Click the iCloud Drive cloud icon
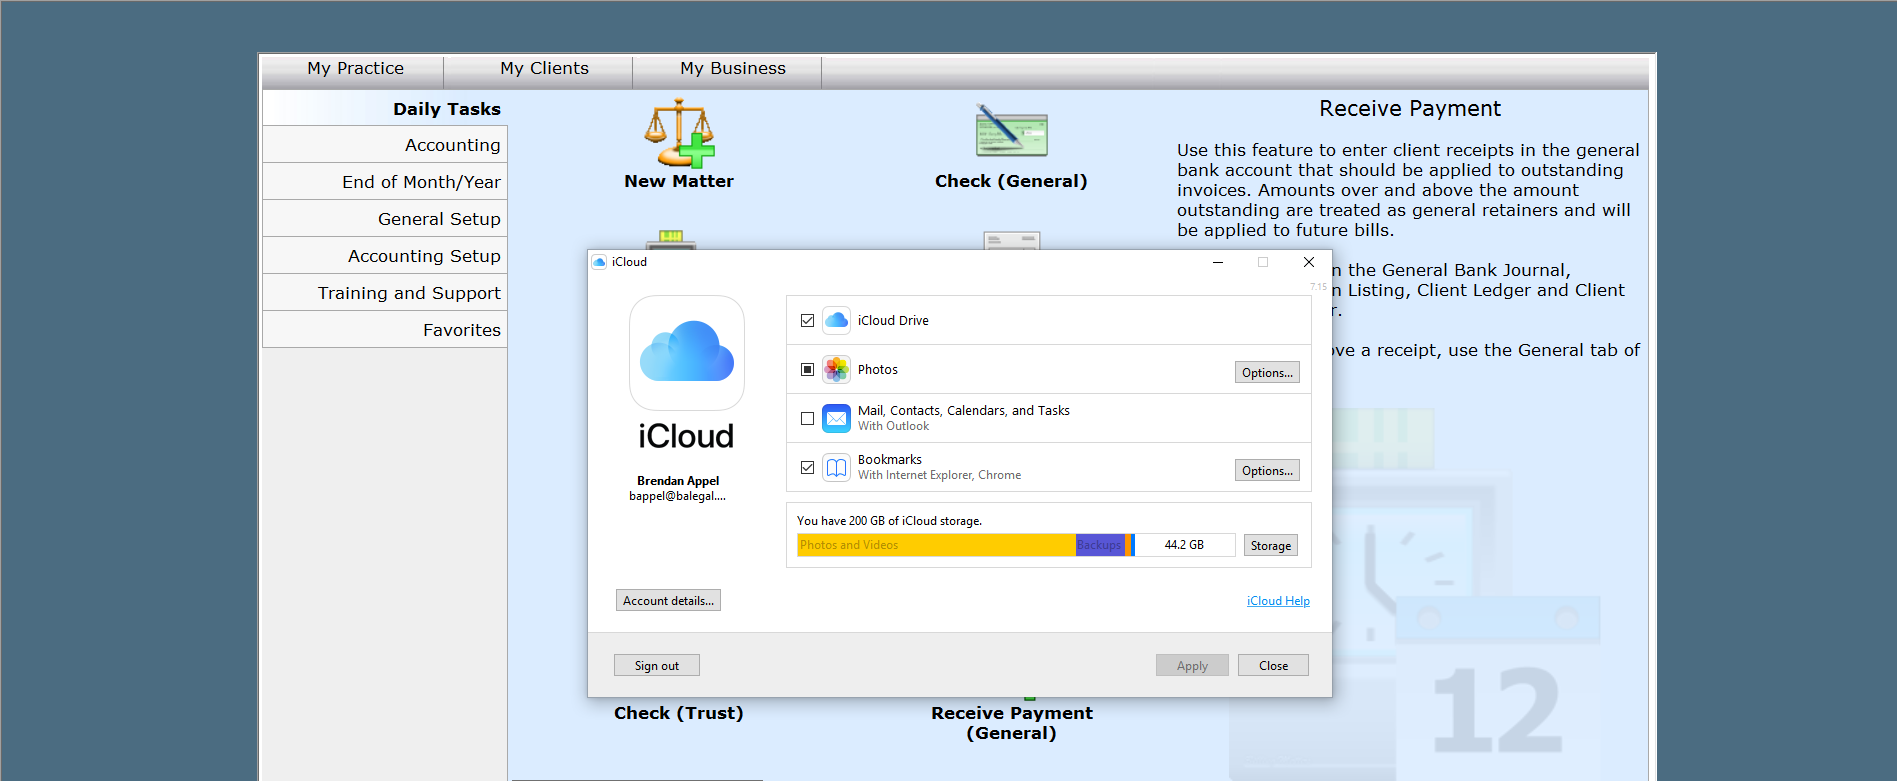 tap(837, 320)
